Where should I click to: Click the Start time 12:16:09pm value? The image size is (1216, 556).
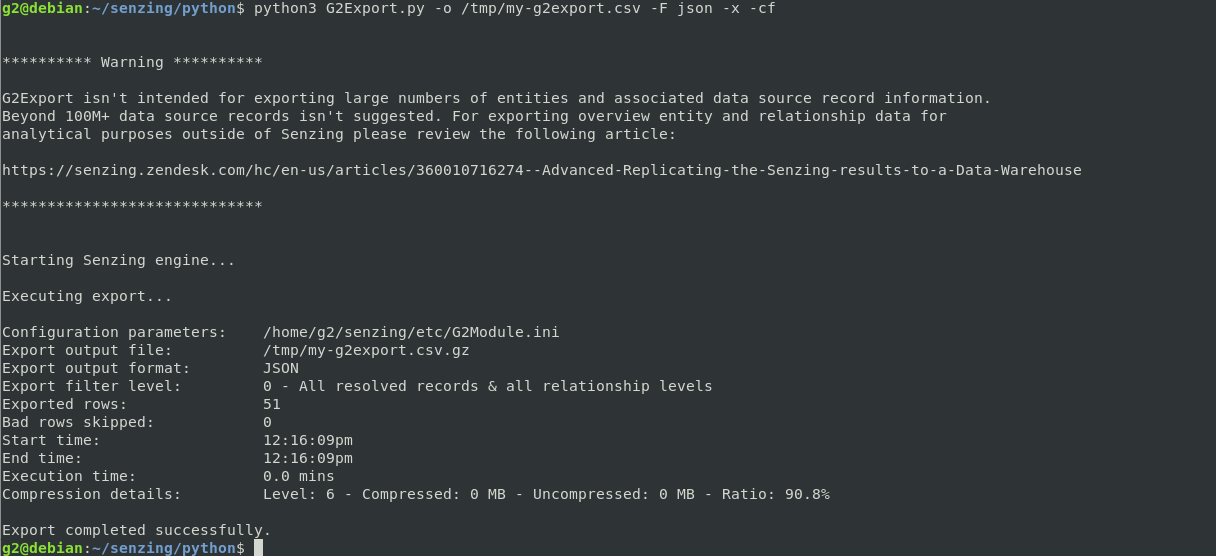click(308, 440)
